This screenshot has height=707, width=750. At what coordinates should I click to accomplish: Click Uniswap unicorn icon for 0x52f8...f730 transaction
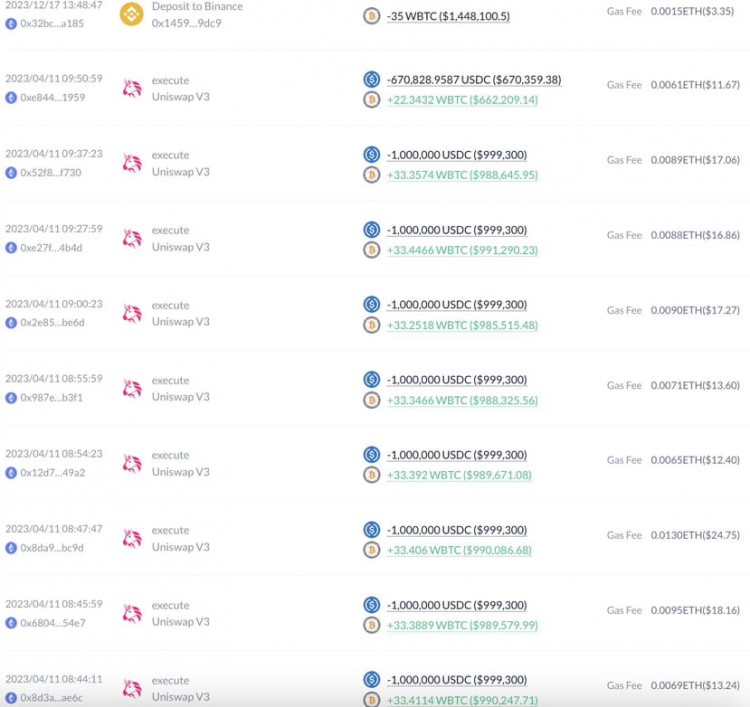(x=132, y=164)
